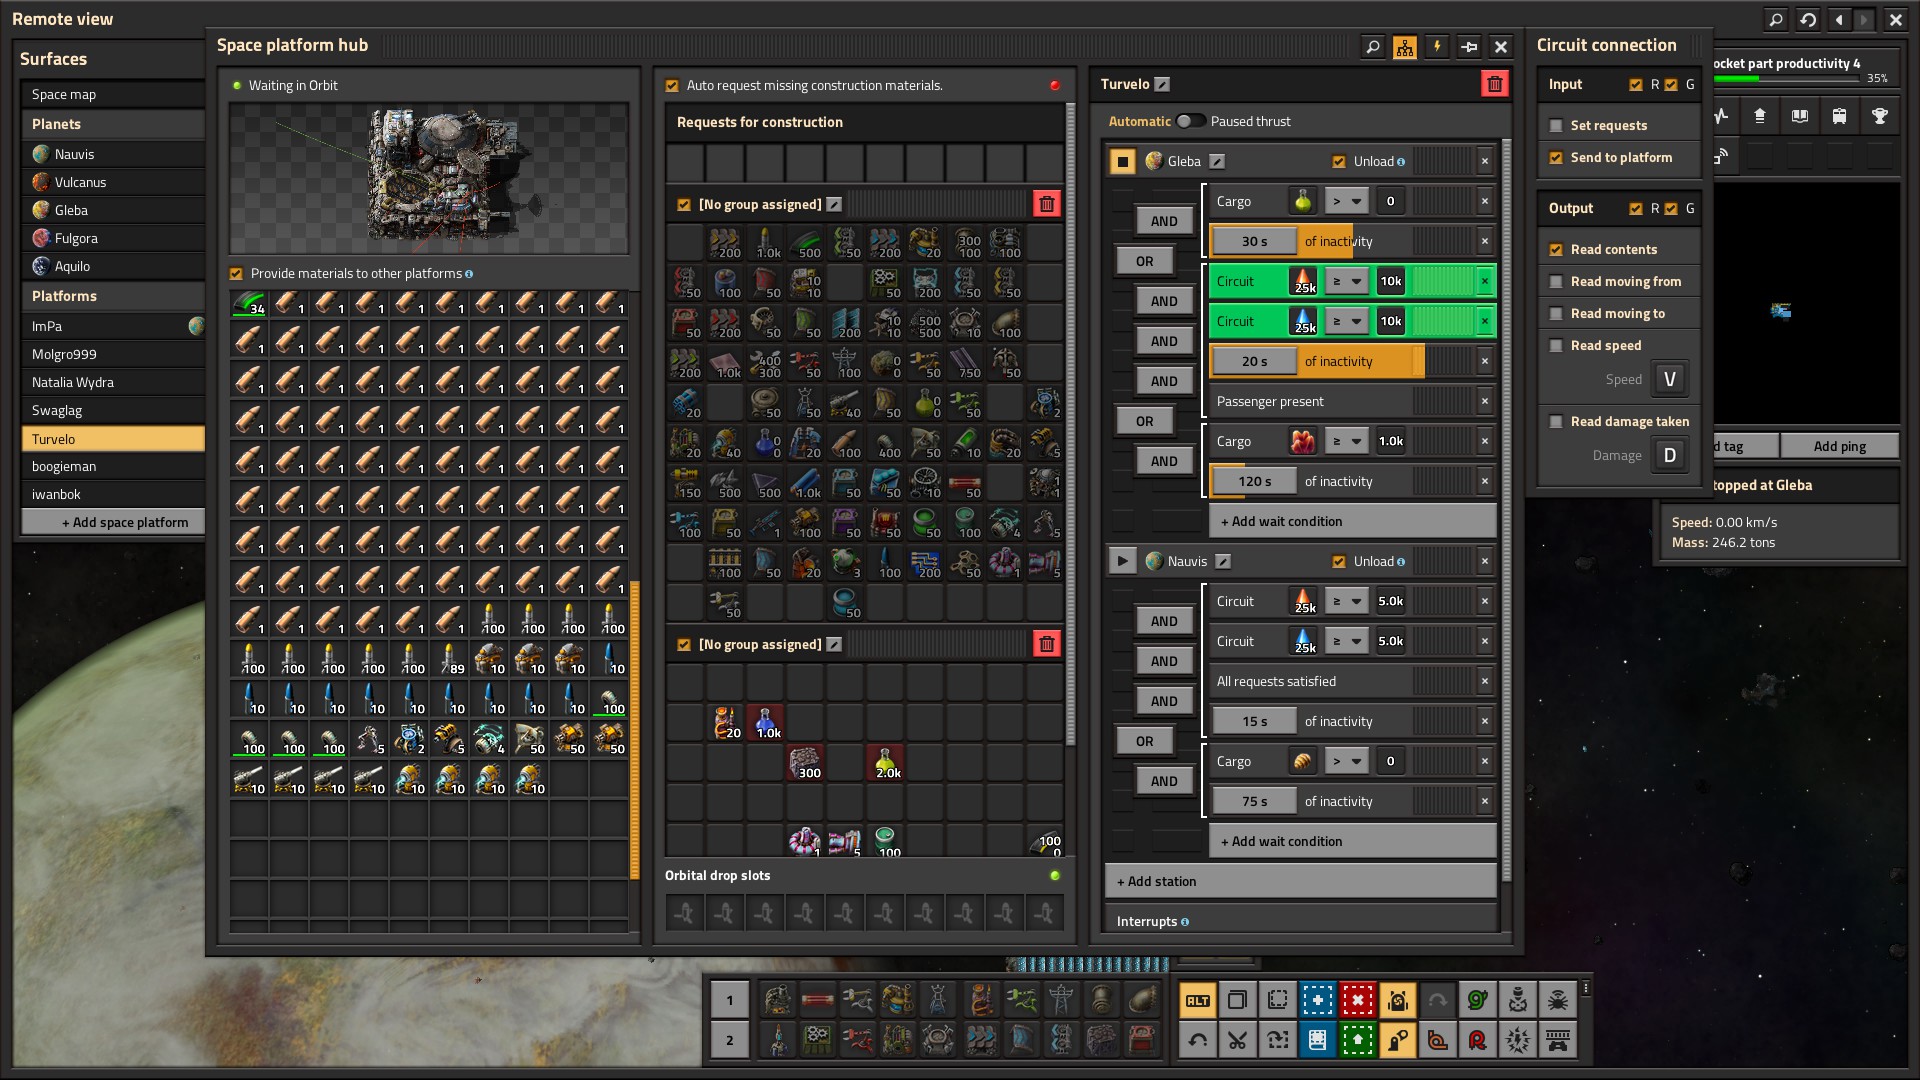Click the spidertron remote shortcut icon
The image size is (1920, 1080).
tap(1557, 1000)
